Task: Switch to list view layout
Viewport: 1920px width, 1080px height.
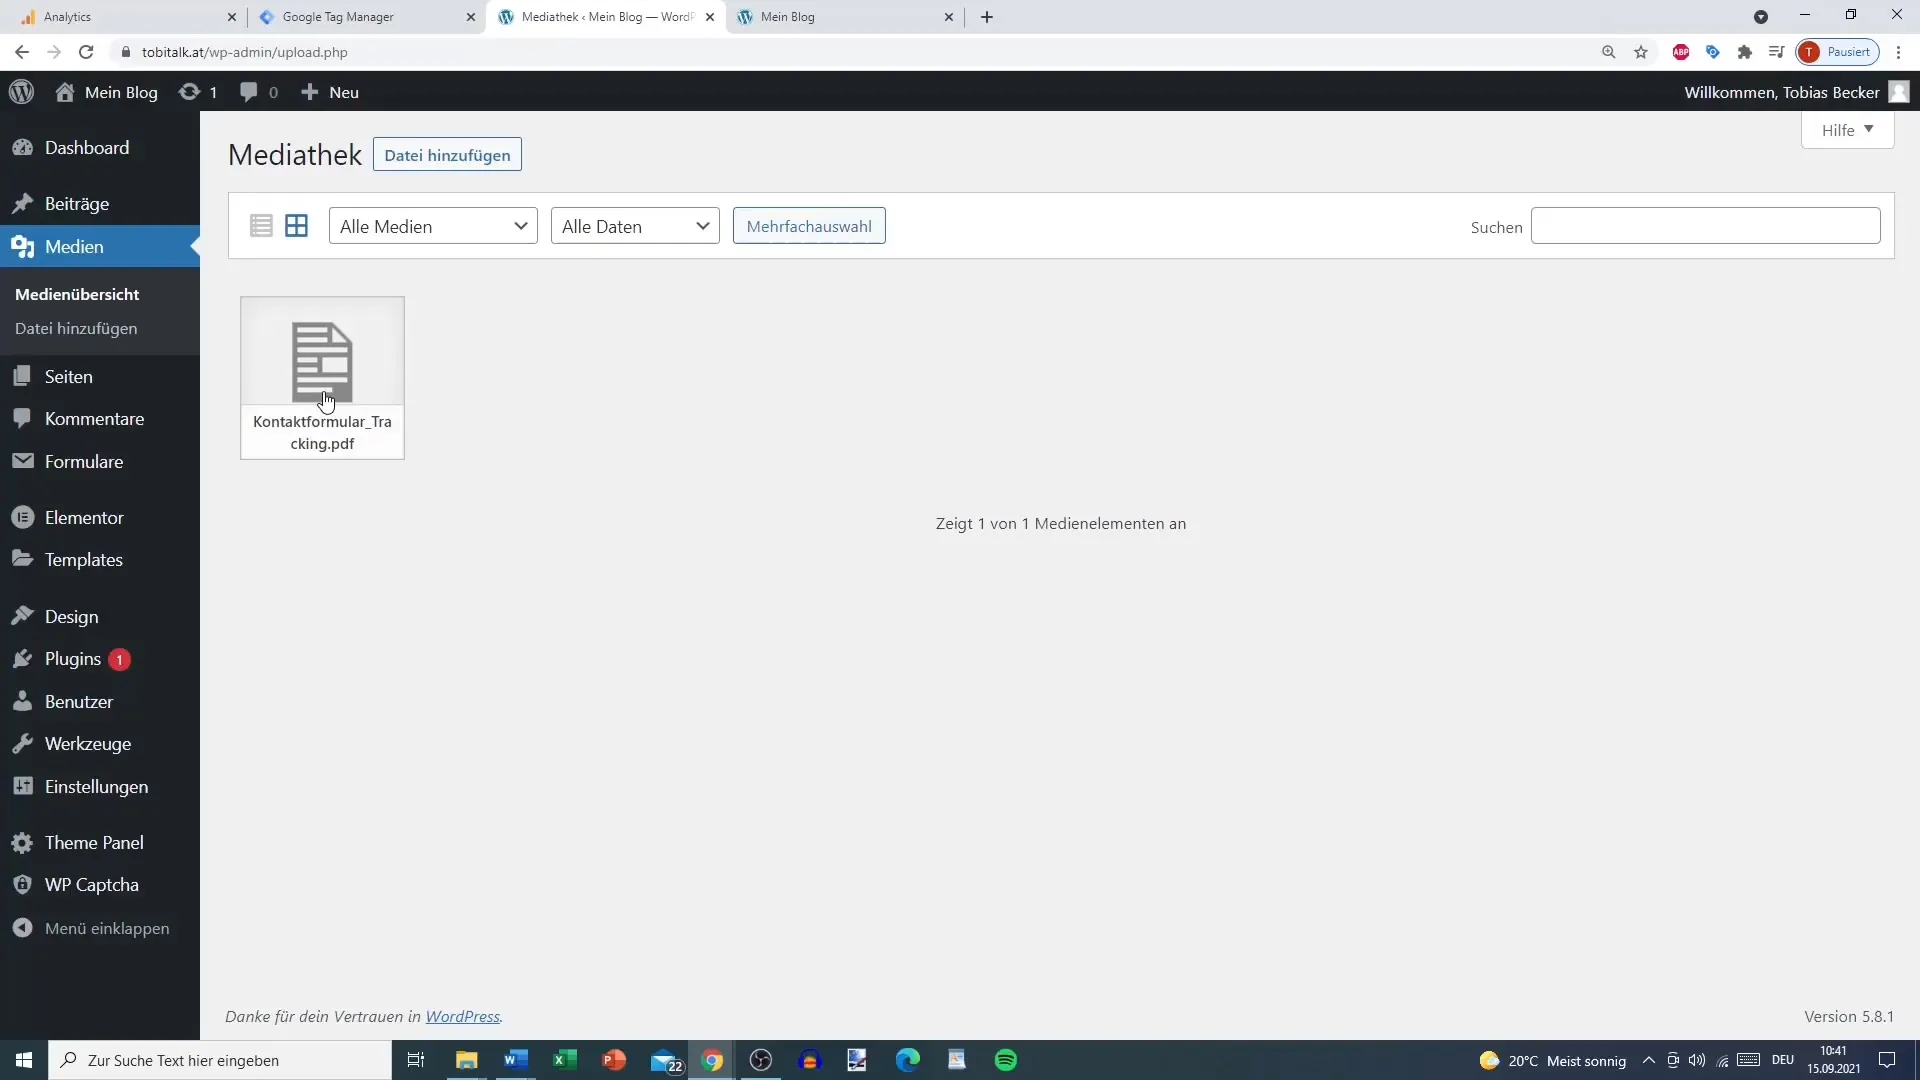Action: pos(261,227)
